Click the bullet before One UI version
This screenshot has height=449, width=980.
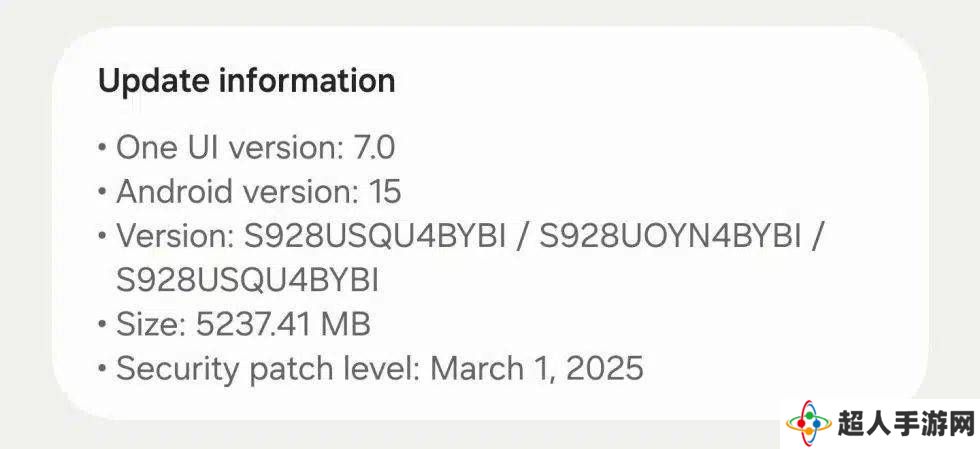click(x=102, y=149)
